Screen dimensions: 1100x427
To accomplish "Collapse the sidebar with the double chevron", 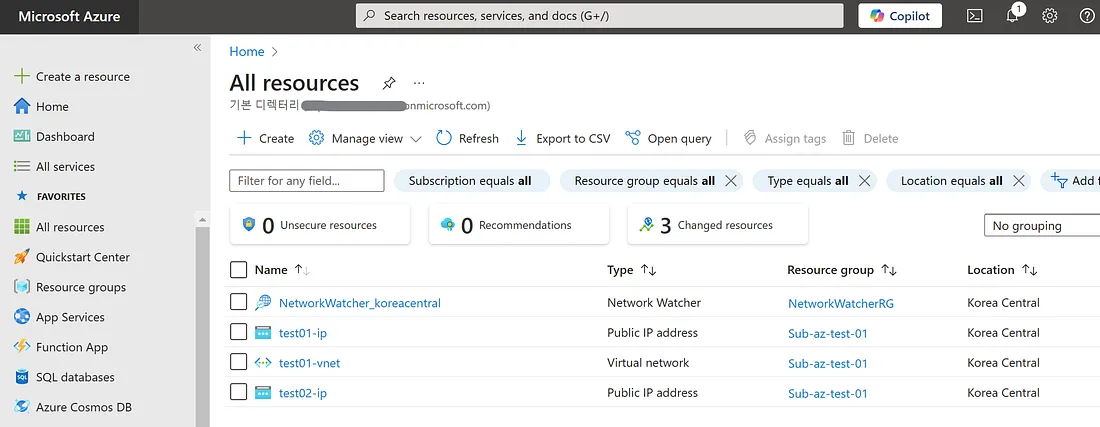I will point(197,48).
